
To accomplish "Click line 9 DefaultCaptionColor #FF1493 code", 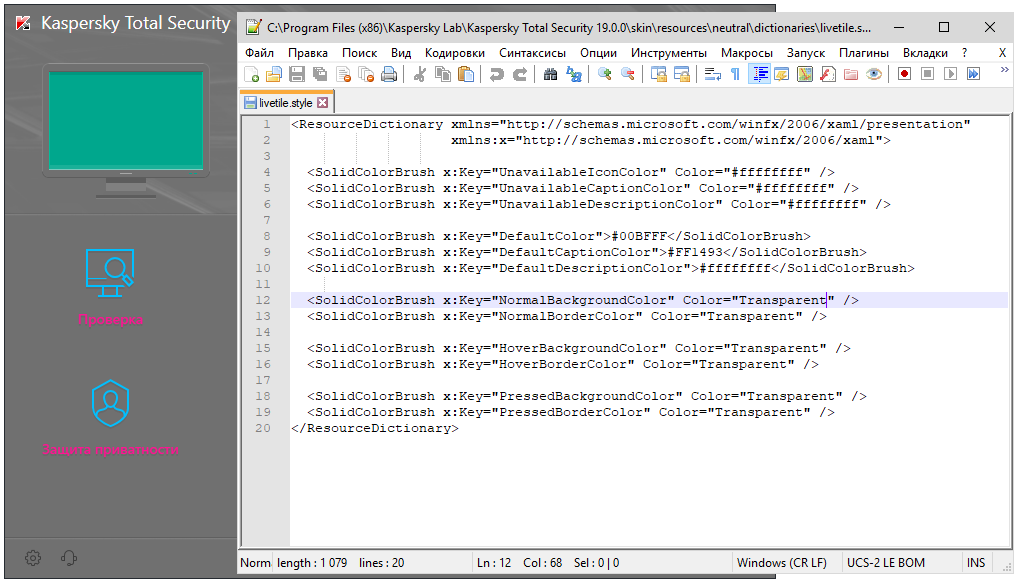I will pyautogui.click(x=587, y=252).
